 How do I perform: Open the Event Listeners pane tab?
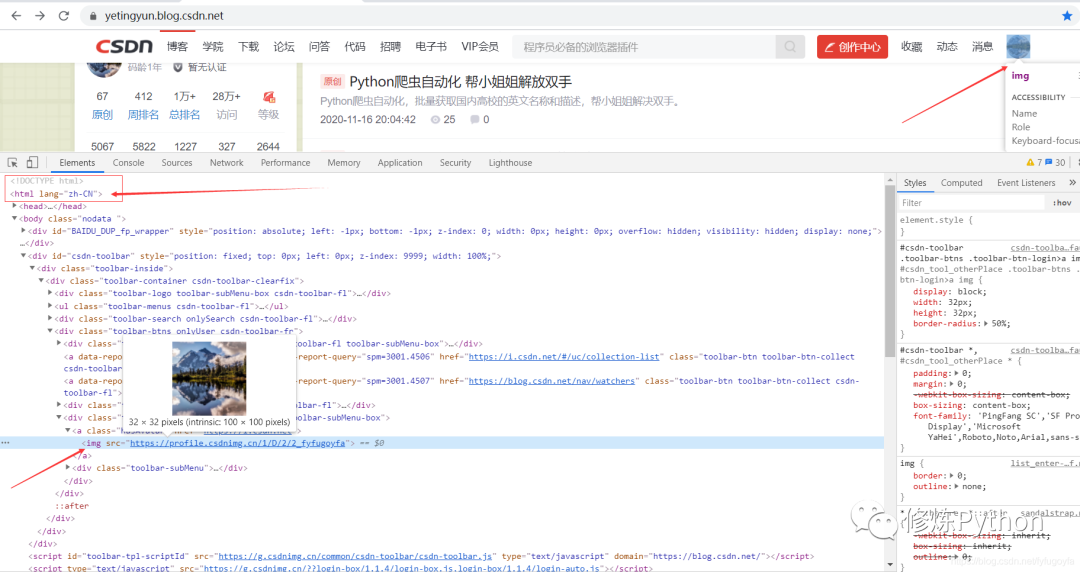pos(1026,183)
